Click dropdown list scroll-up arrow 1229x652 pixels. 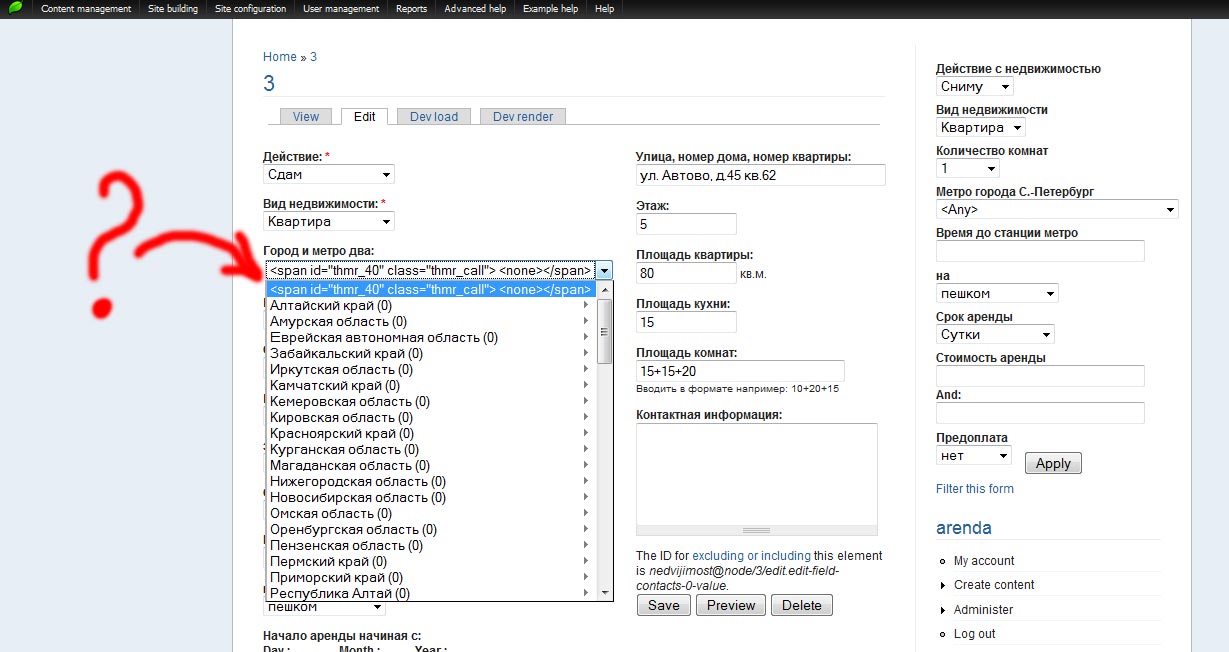pyautogui.click(x=604, y=290)
